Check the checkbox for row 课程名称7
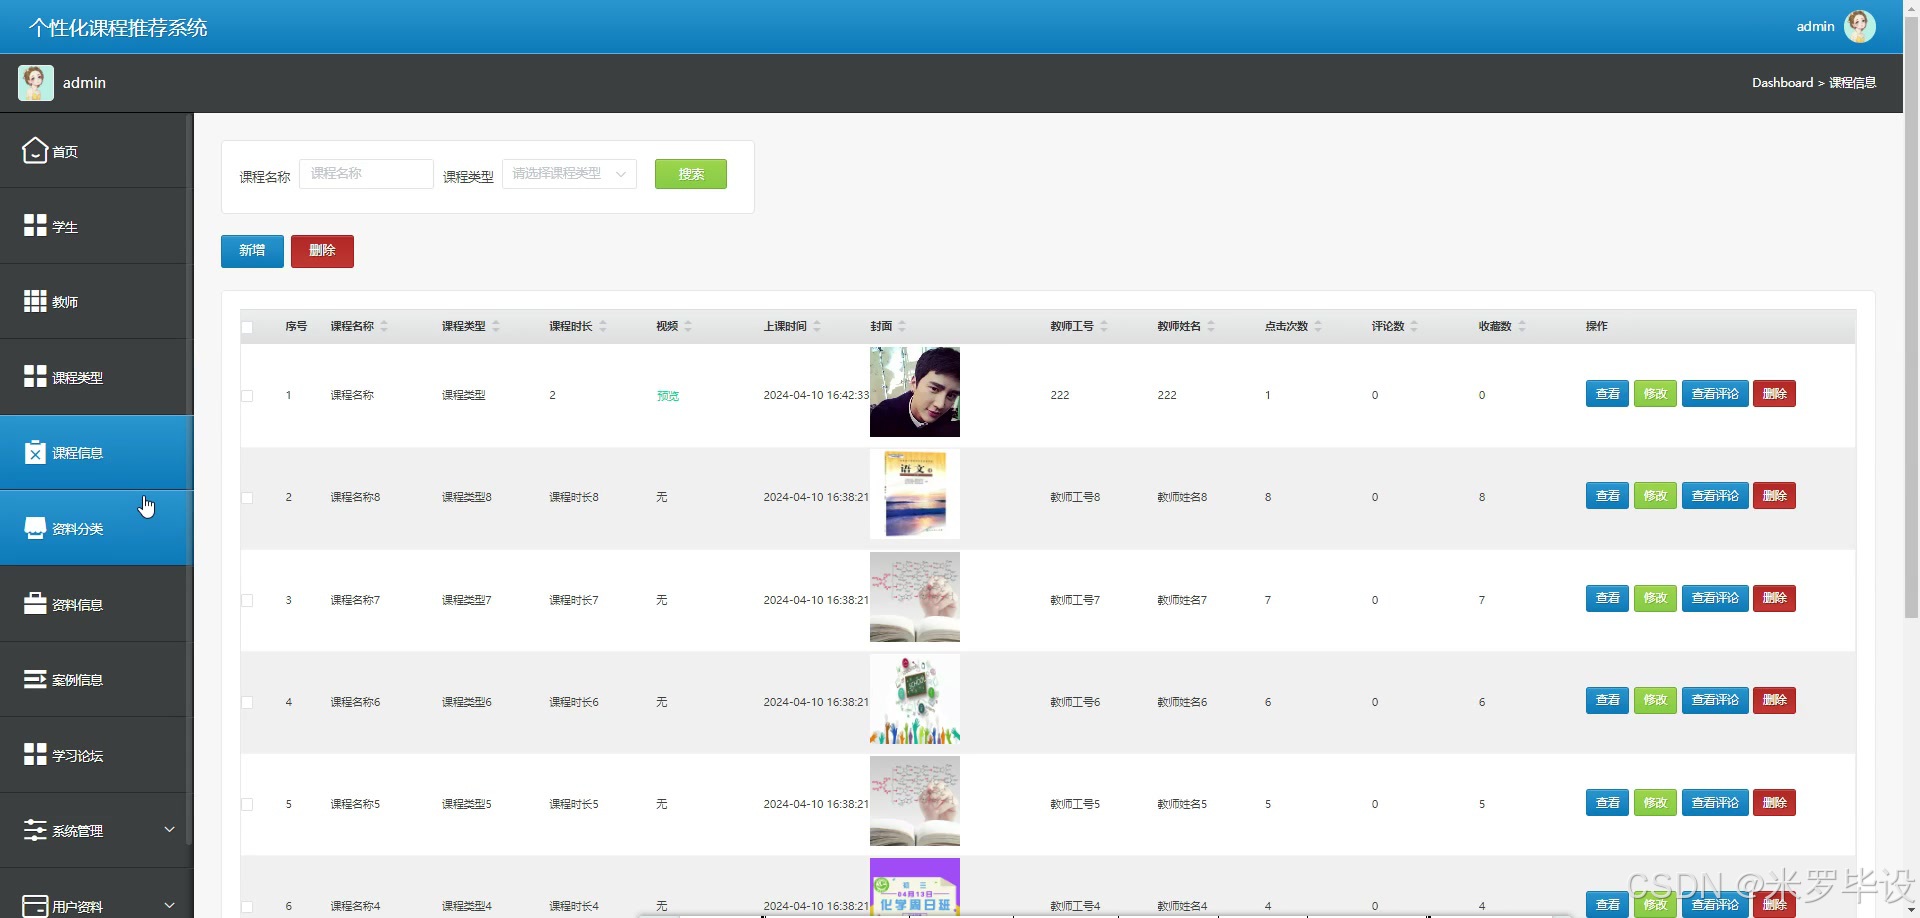This screenshot has width=1920, height=918. click(247, 601)
